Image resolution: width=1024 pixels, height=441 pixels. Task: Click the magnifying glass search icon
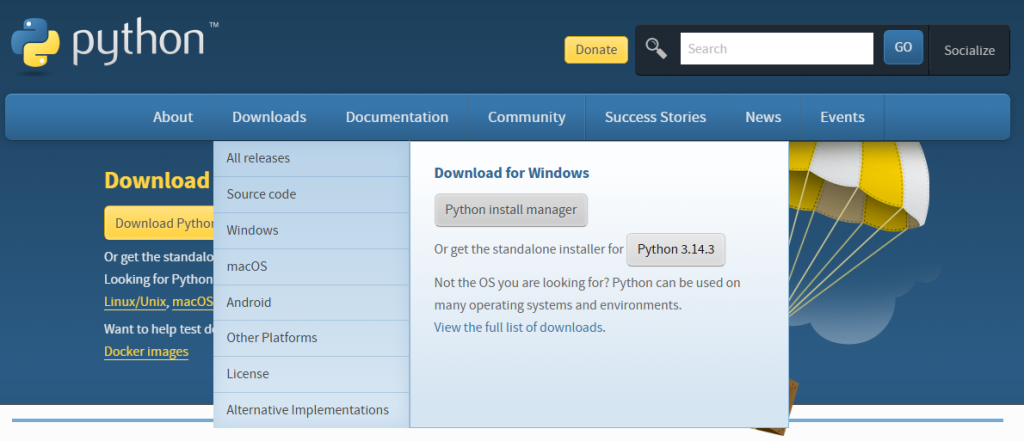[x=656, y=48]
